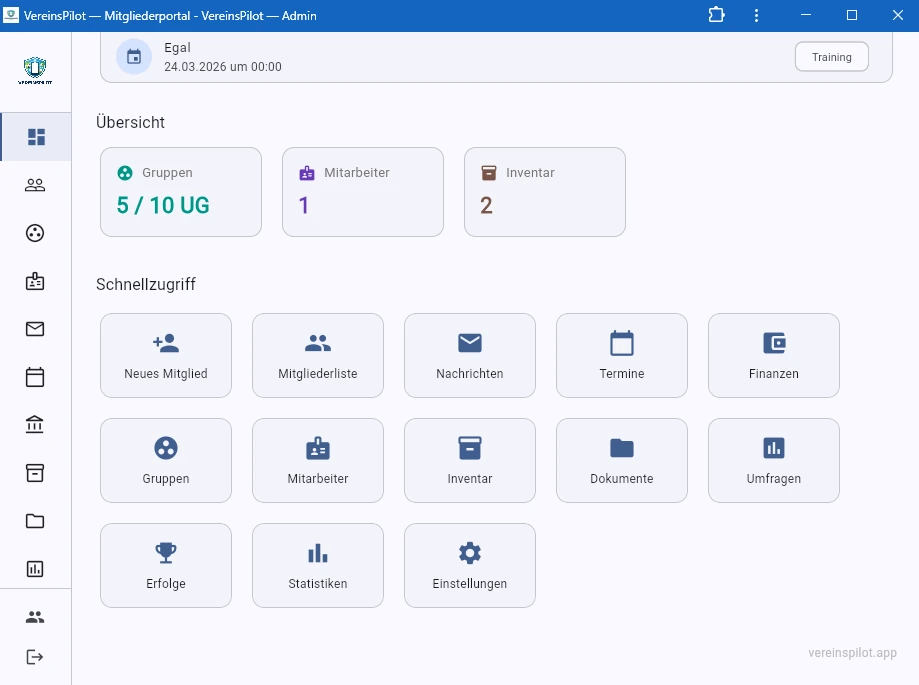
Task: Click the Gruppen overview card showing 5 / 10 UG
Action: (180, 191)
